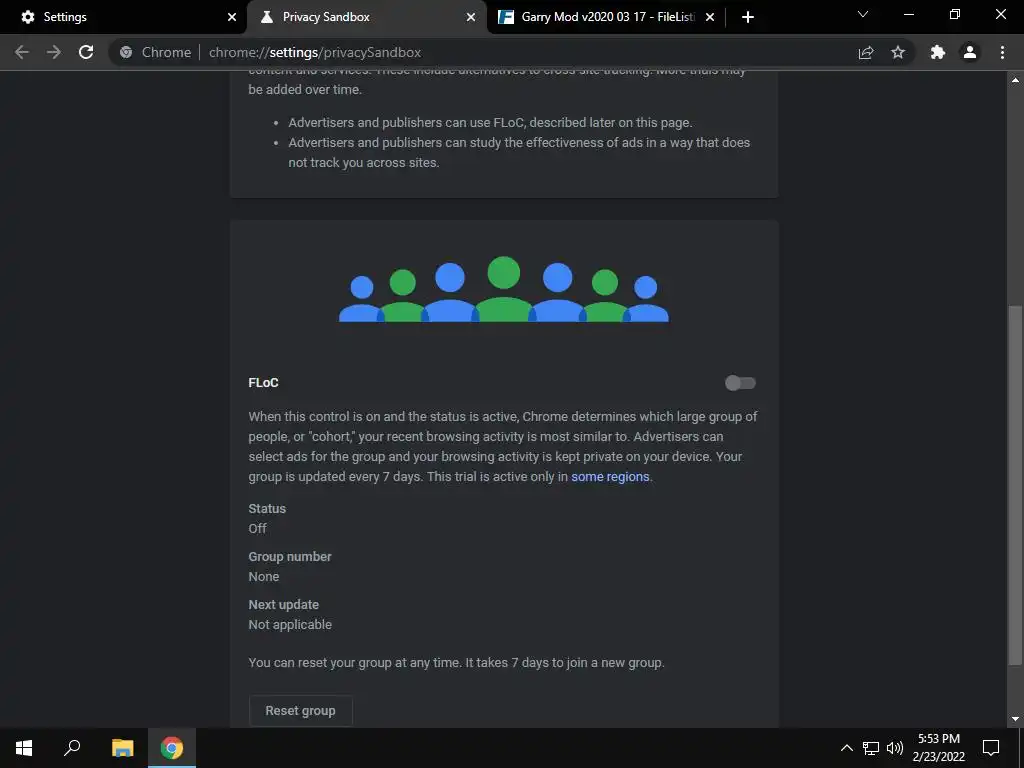
Task: Go back with the back arrow
Action: (22, 52)
